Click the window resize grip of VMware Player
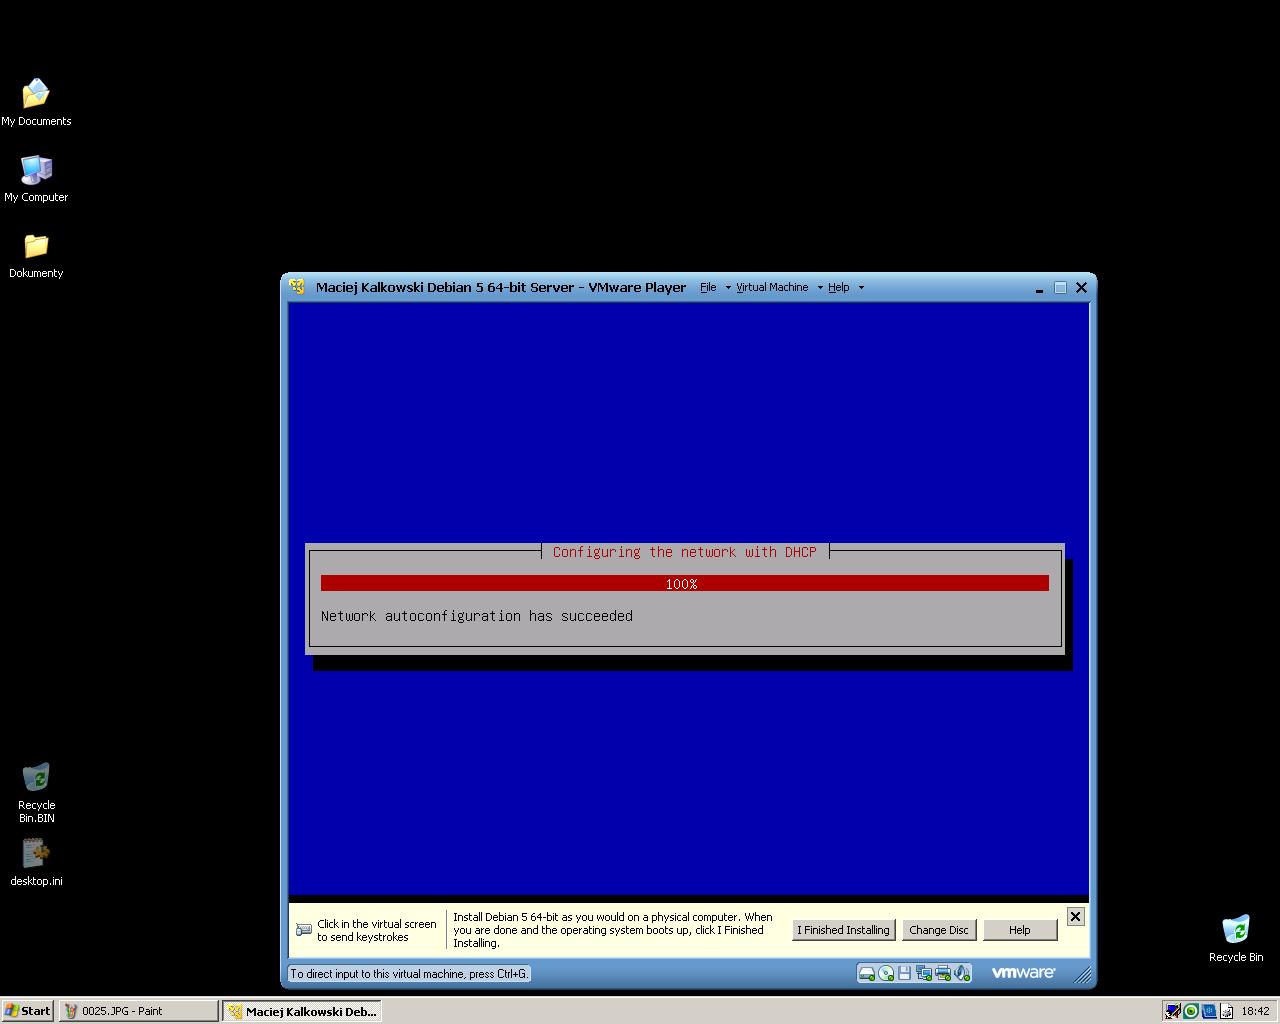Viewport: 1280px width, 1024px height. [x=1082, y=973]
